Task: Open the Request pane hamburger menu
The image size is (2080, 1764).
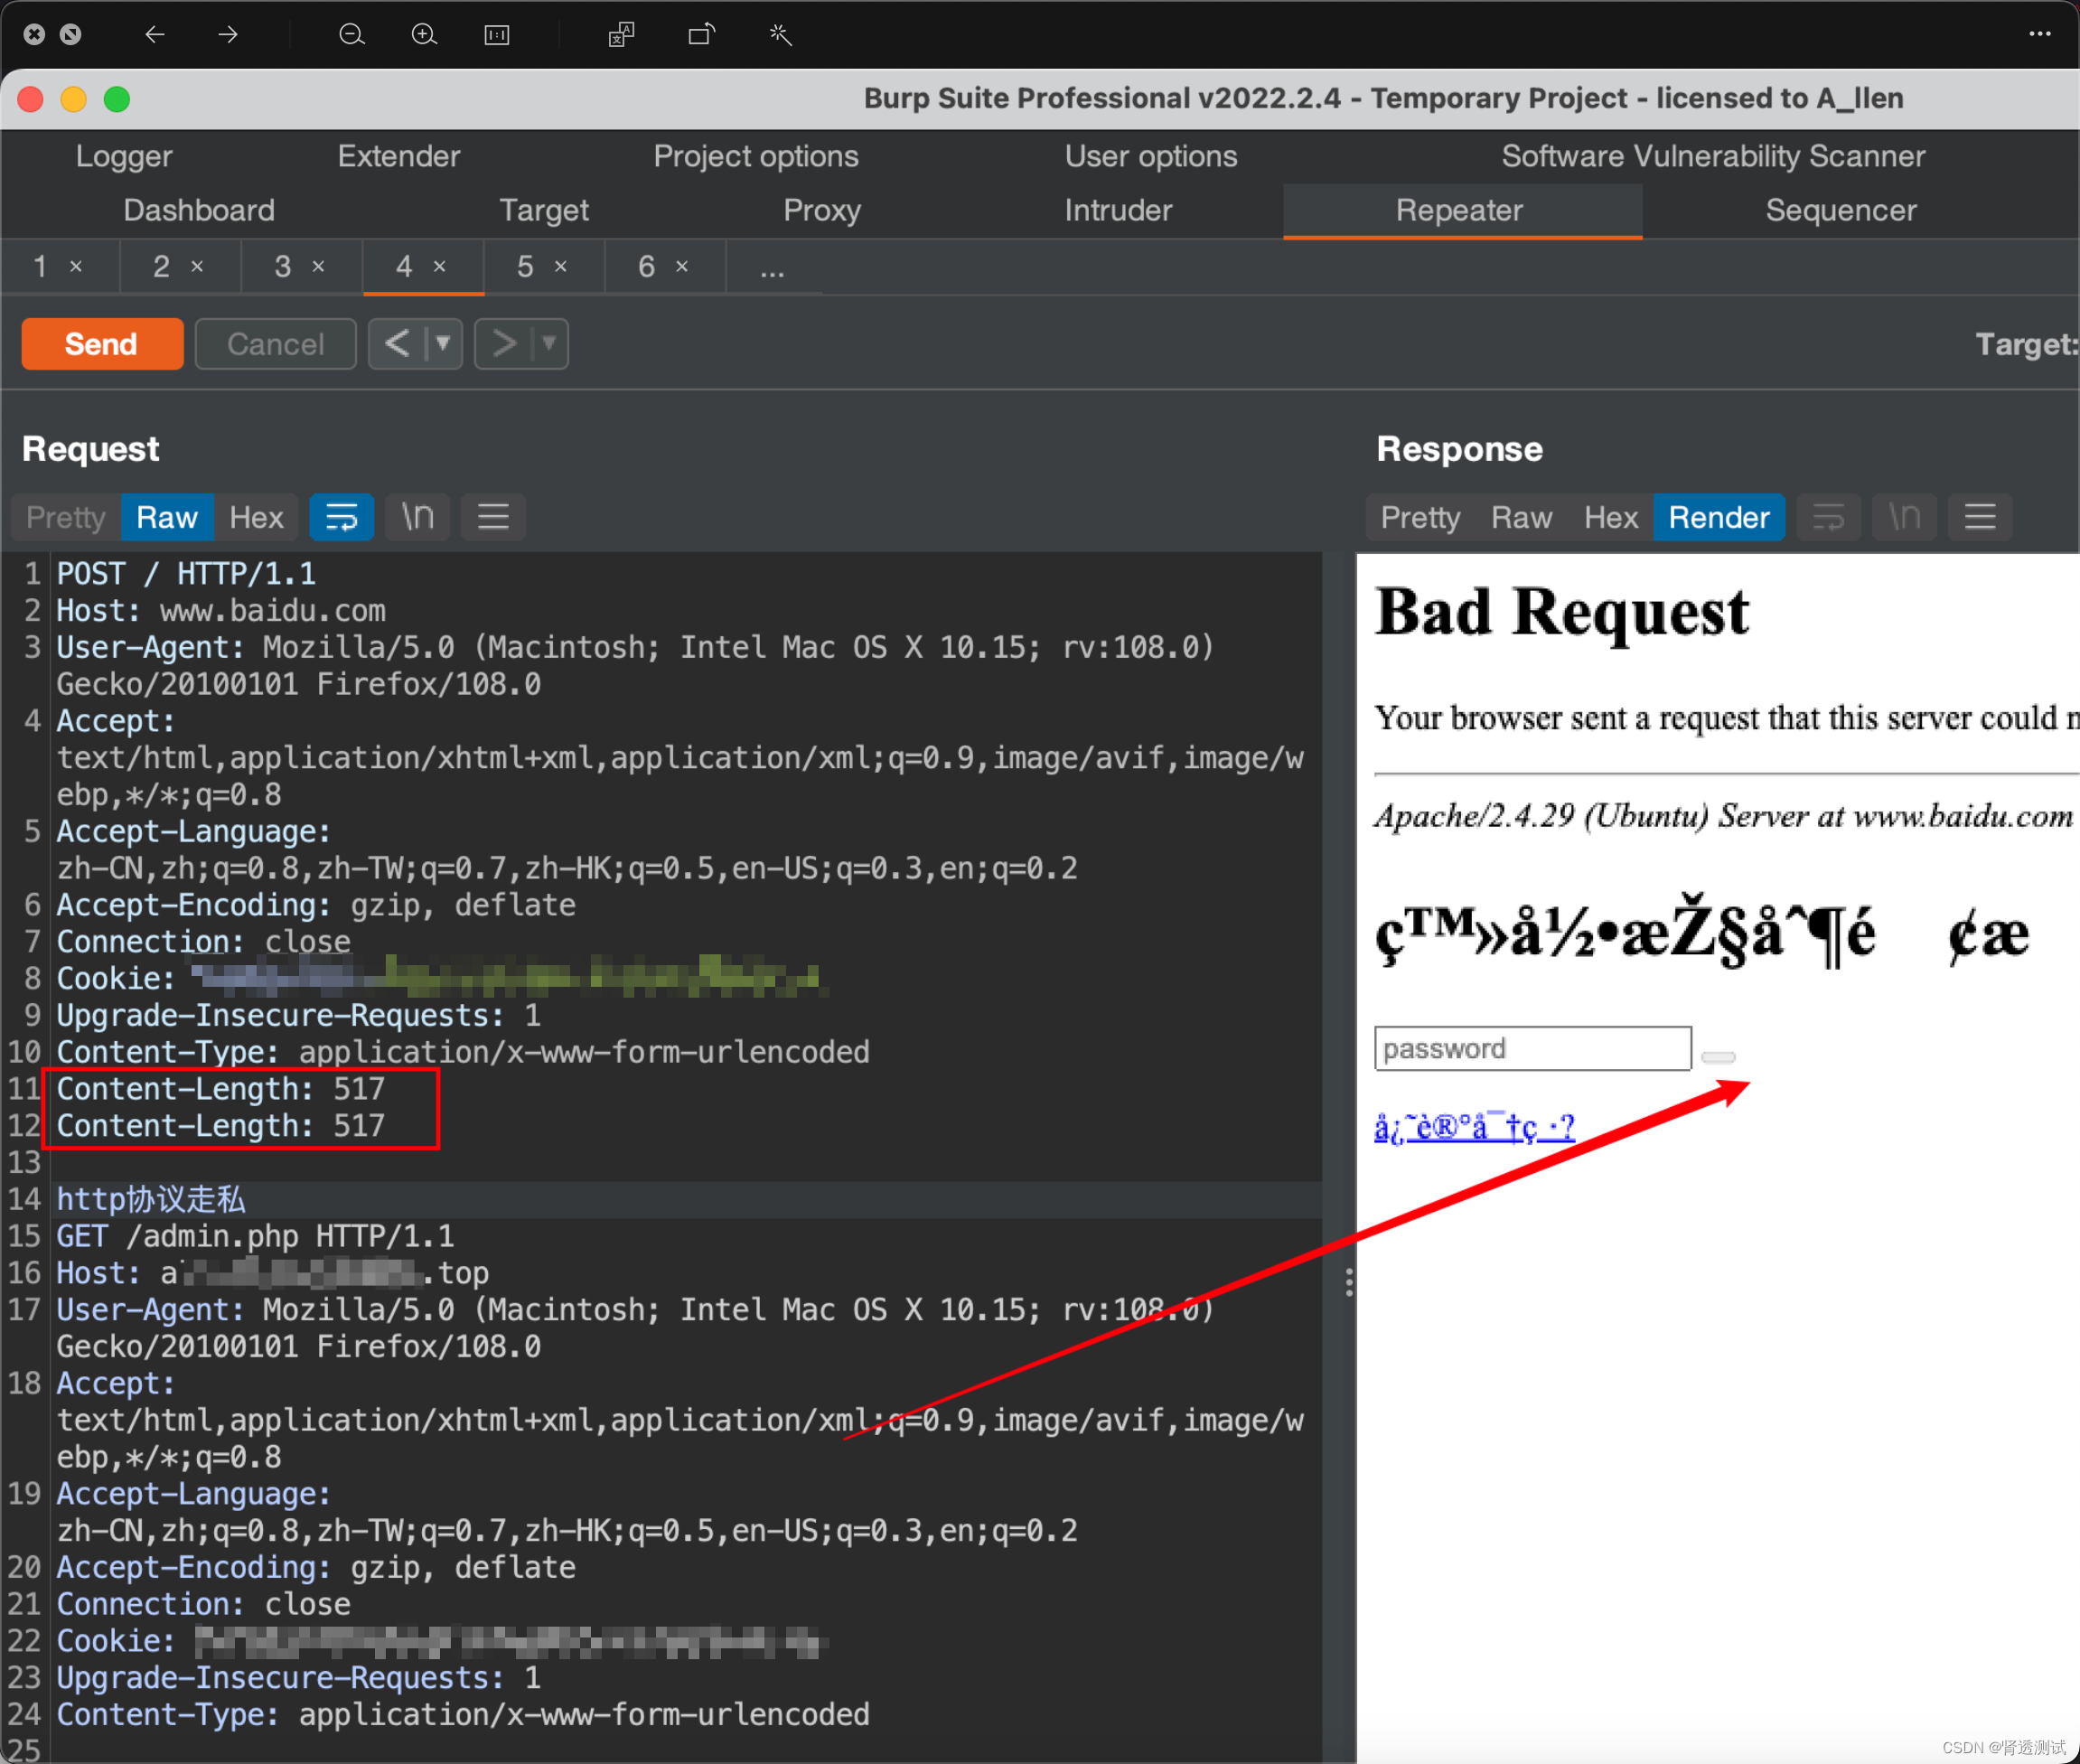Action: coord(493,517)
